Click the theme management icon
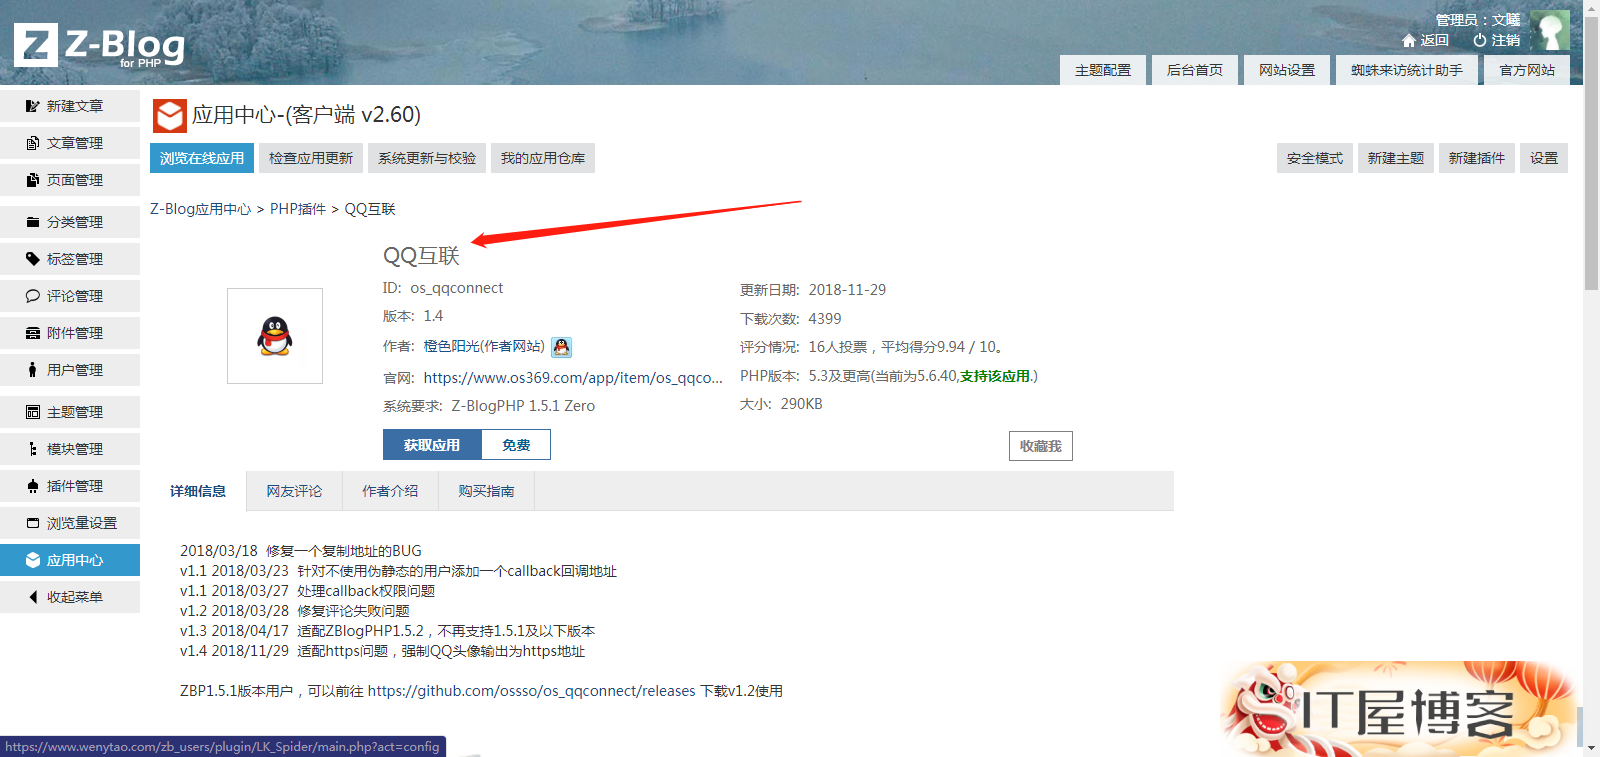 click(33, 412)
